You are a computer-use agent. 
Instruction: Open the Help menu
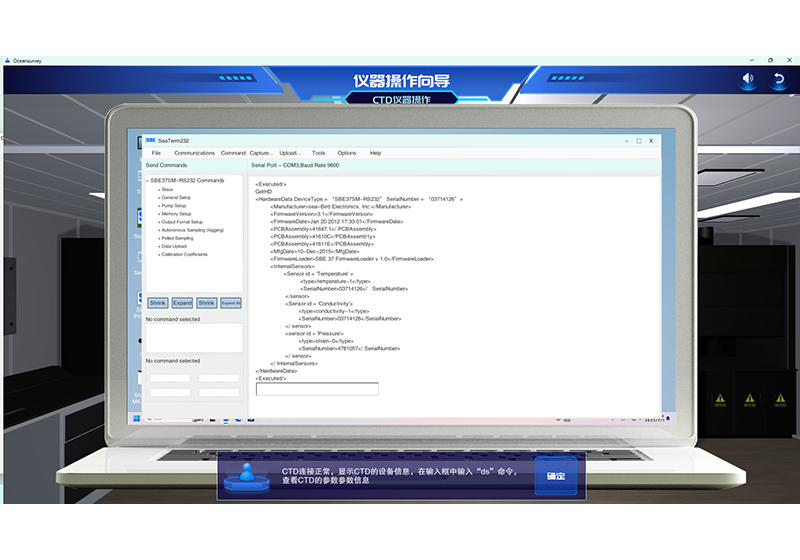[376, 153]
